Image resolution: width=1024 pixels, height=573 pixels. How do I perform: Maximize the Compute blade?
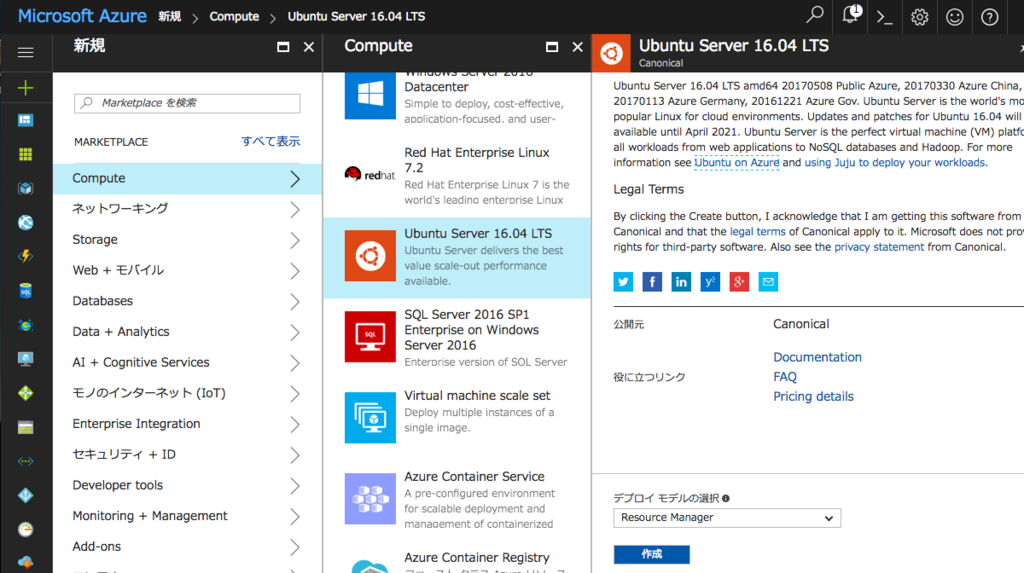[552, 47]
